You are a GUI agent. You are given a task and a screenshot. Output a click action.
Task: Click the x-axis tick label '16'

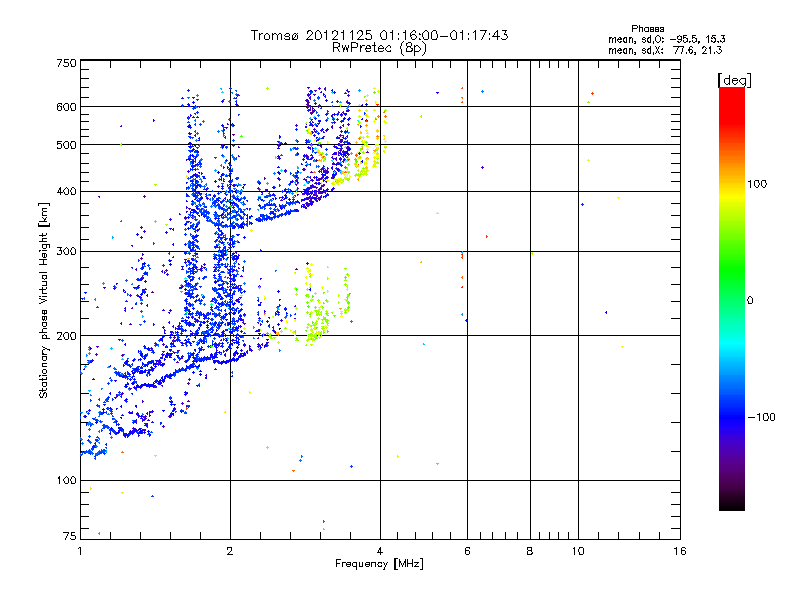point(680,551)
